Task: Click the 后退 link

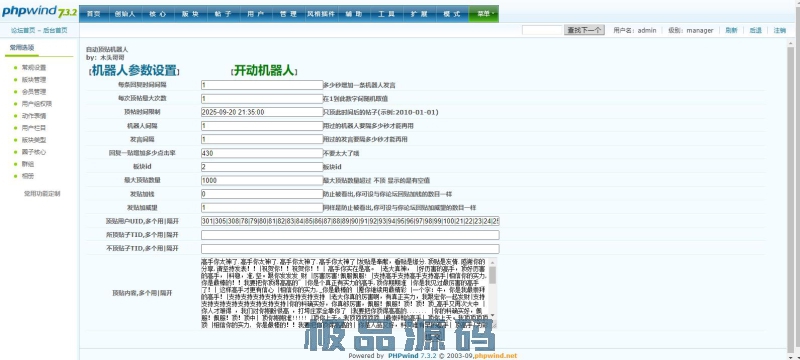Action: click(755, 31)
